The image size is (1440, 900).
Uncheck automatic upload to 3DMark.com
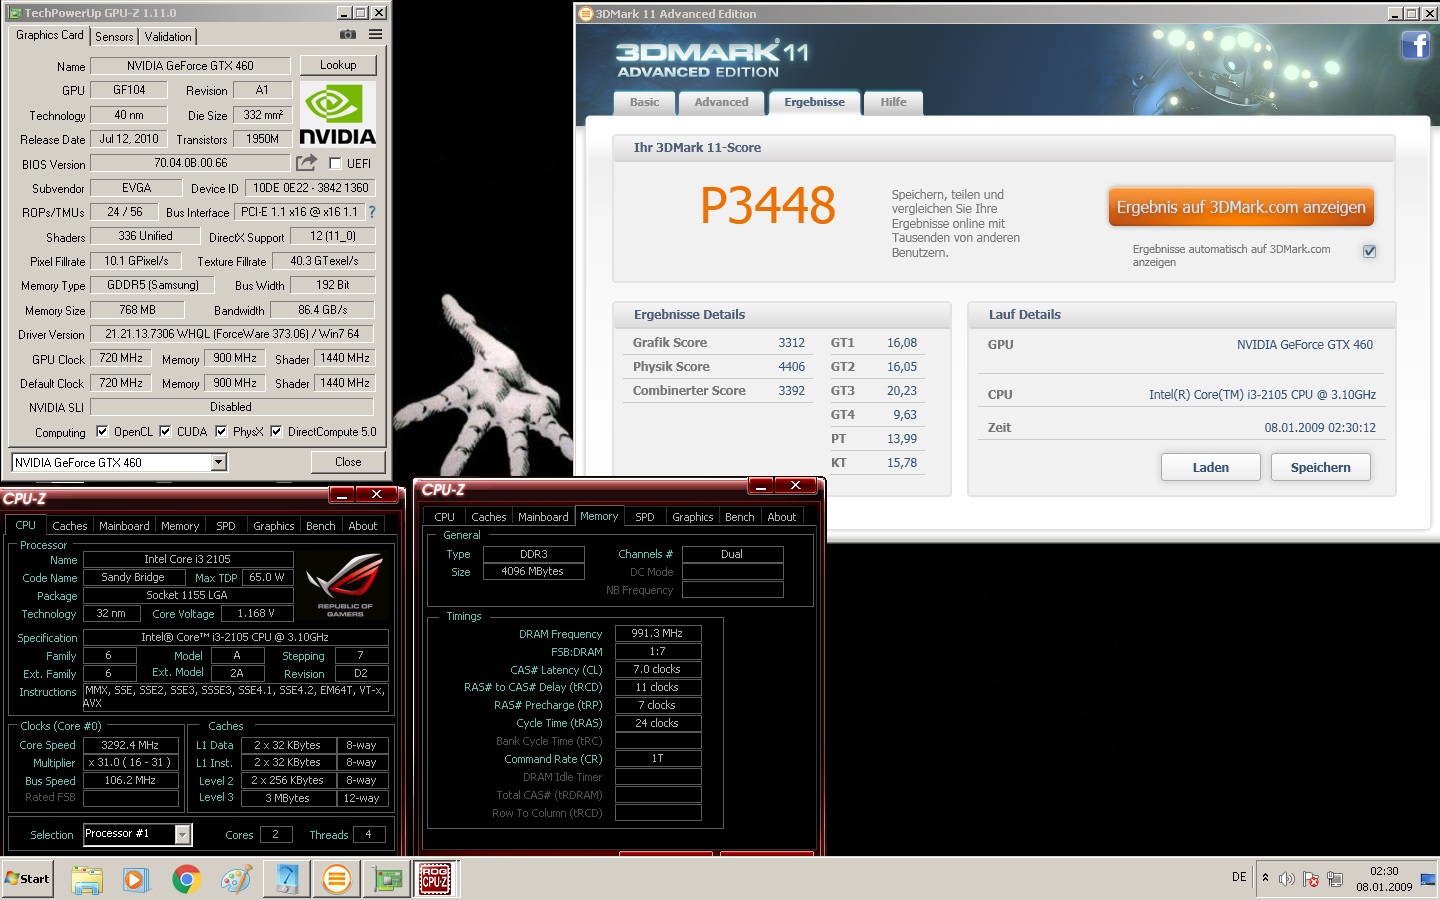pyautogui.click(x=1369, y=252)
